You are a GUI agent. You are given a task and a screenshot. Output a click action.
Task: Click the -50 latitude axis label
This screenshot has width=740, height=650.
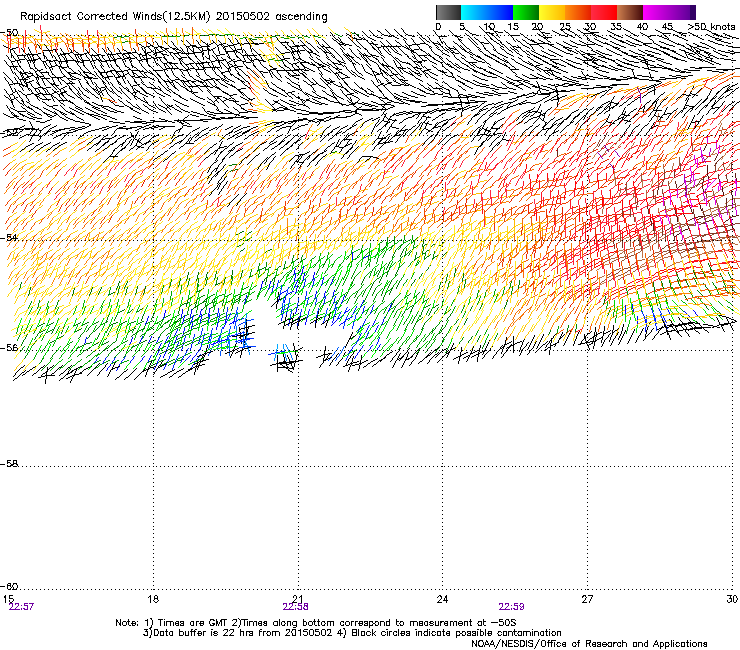(x=9, y=33)
